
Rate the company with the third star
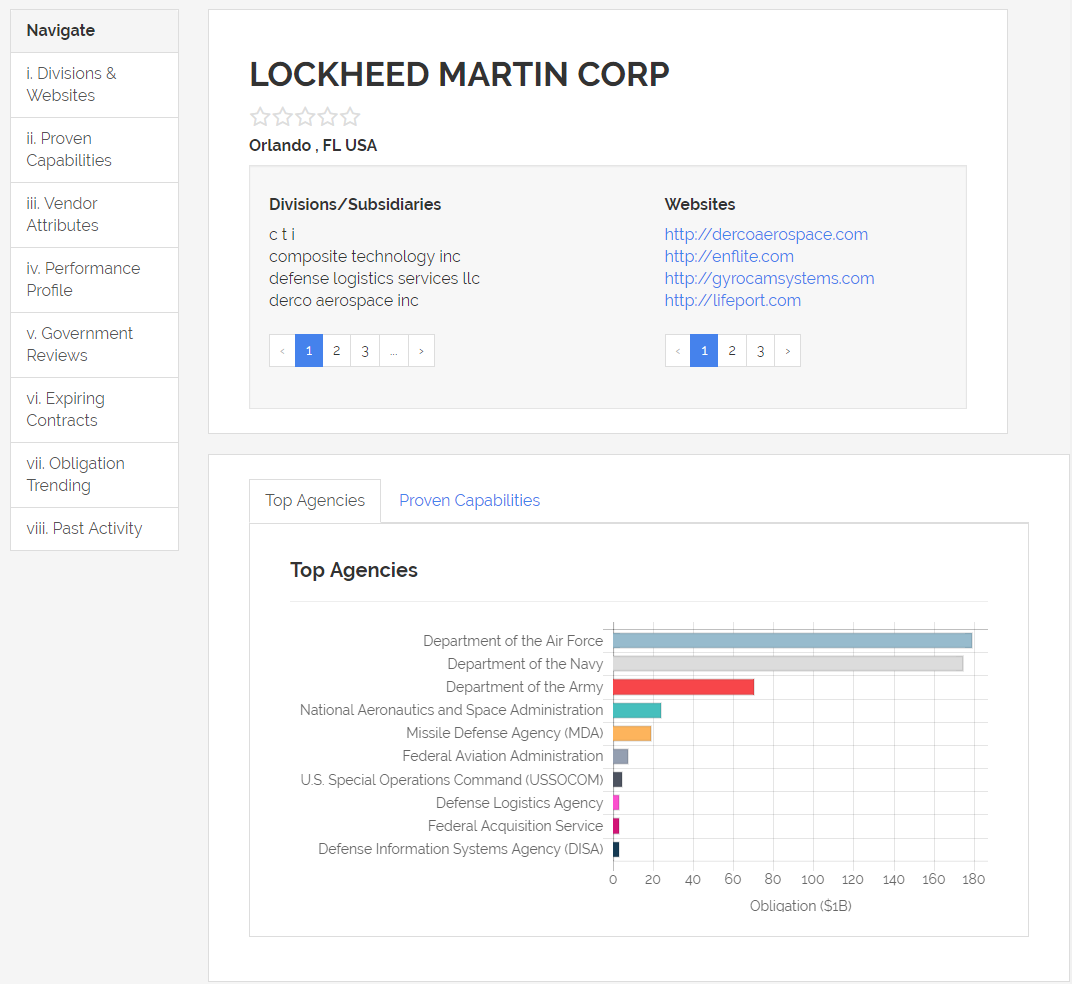(x=305, y=117)
